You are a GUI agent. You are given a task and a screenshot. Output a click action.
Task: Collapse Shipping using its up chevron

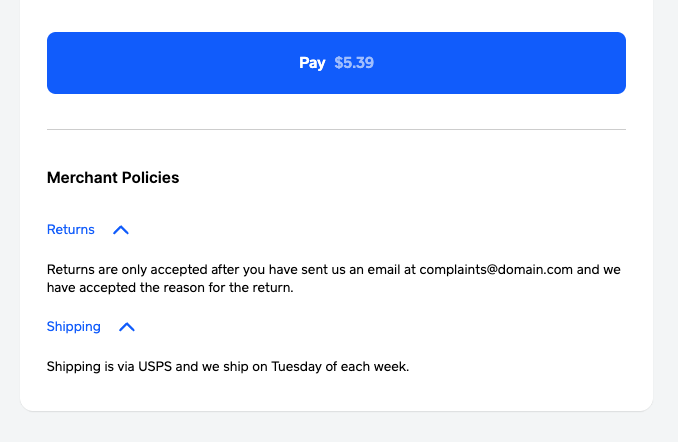coord(127,327)
